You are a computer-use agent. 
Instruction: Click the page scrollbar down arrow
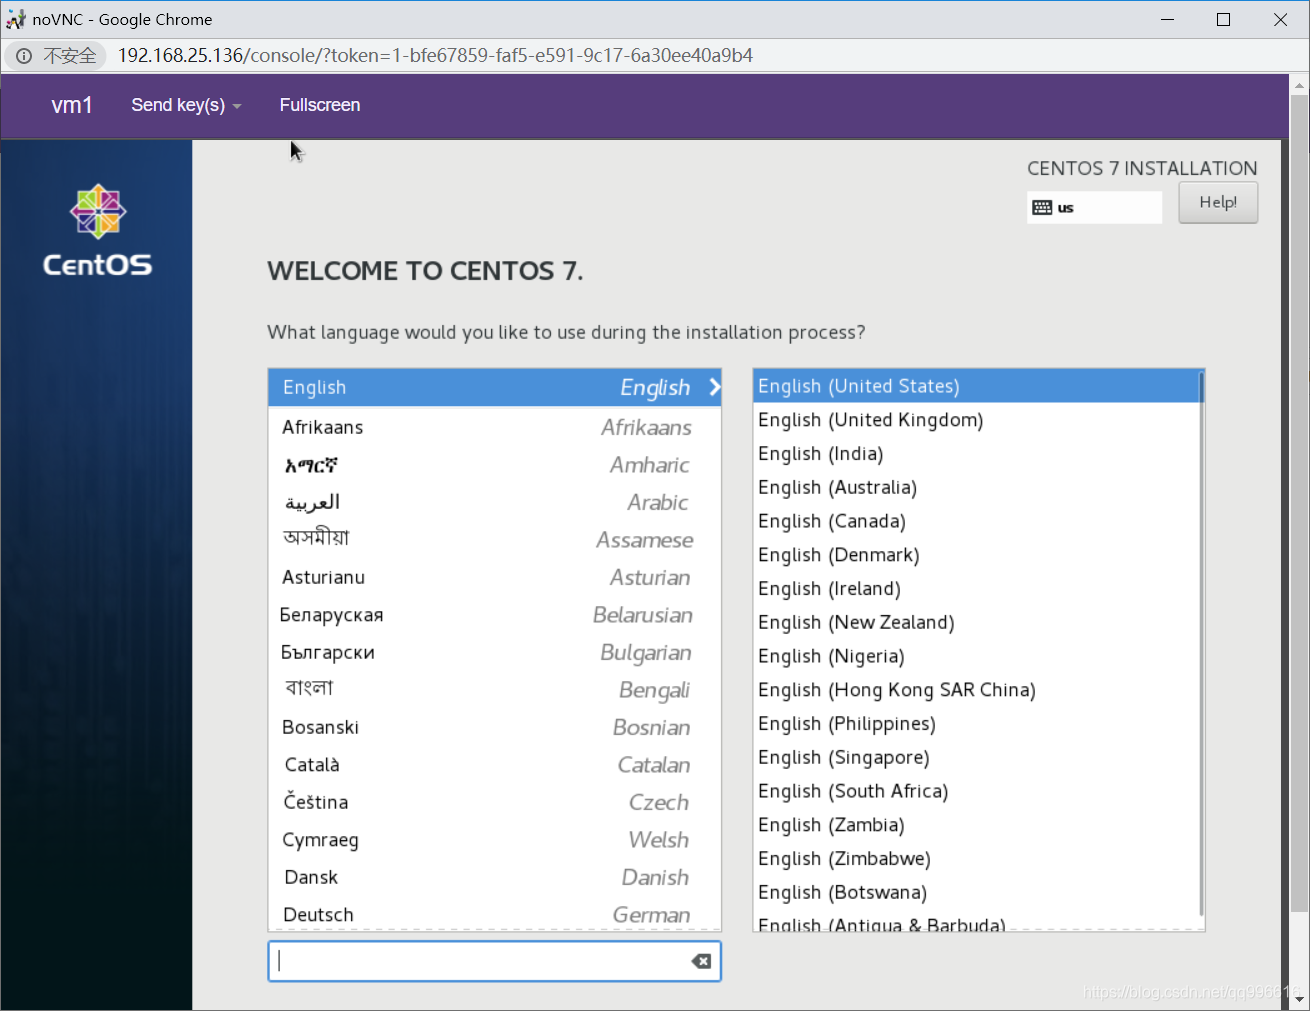coord(1299,999)
